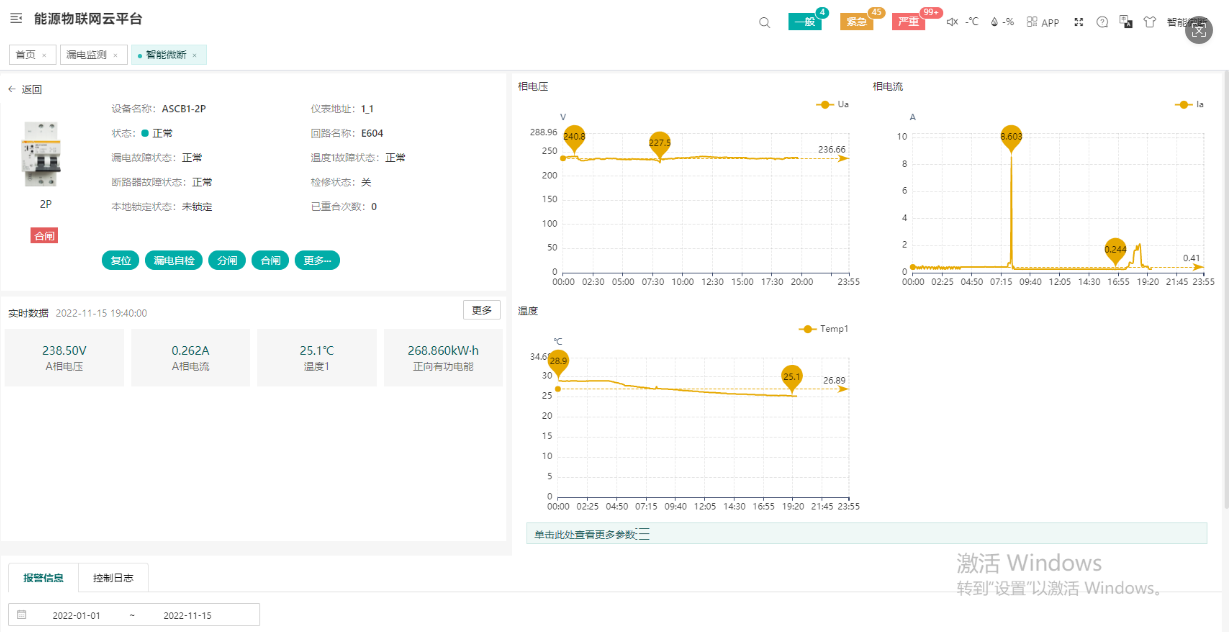Screen dimensions: 1229x632
Task: Click the muted speaker sound icon
Action: 952,22
